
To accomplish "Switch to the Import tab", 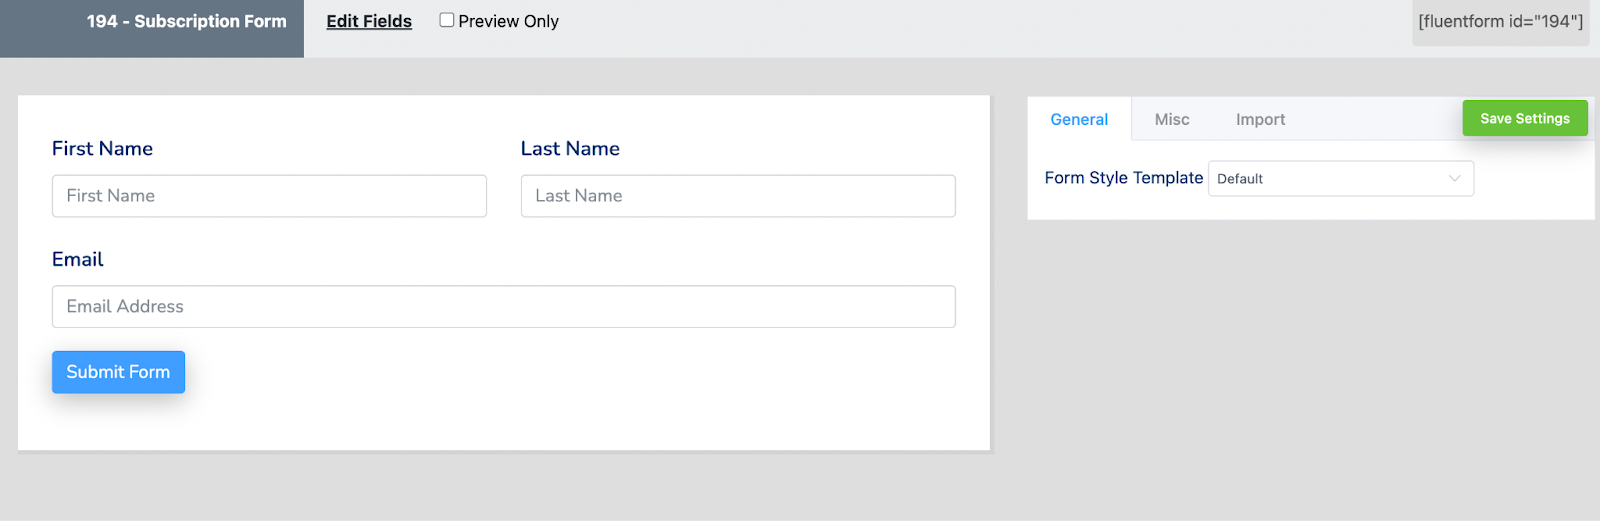I will point(1260,119).
